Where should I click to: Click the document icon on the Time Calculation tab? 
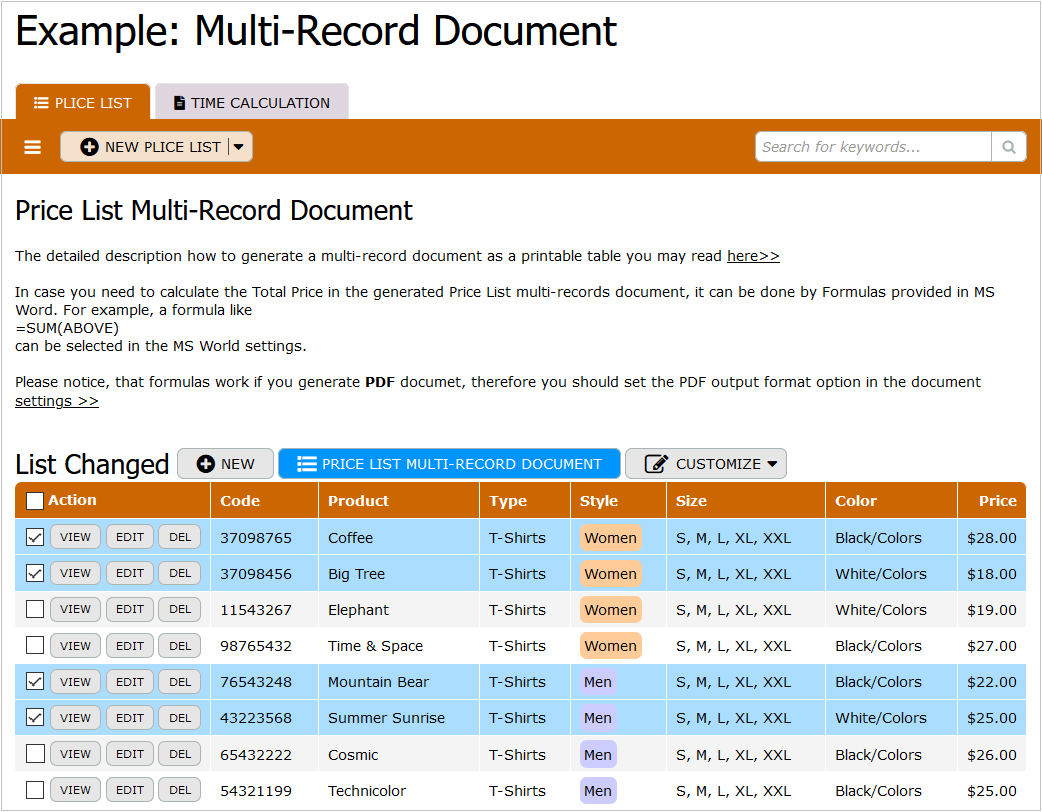[180, 103]
